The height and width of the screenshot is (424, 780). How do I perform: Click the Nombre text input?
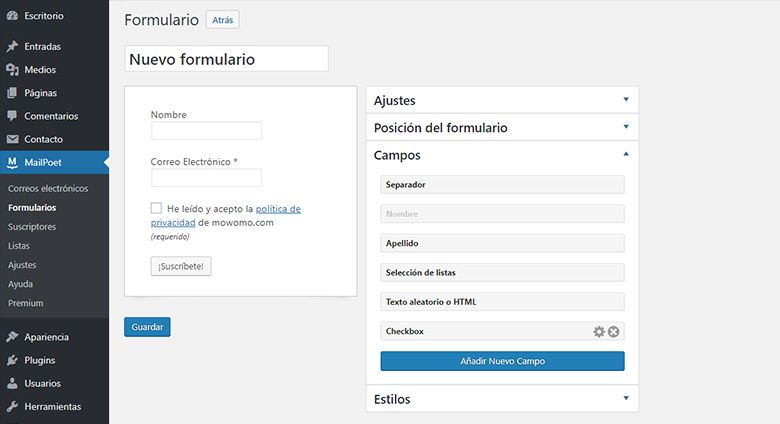[206, 131]
